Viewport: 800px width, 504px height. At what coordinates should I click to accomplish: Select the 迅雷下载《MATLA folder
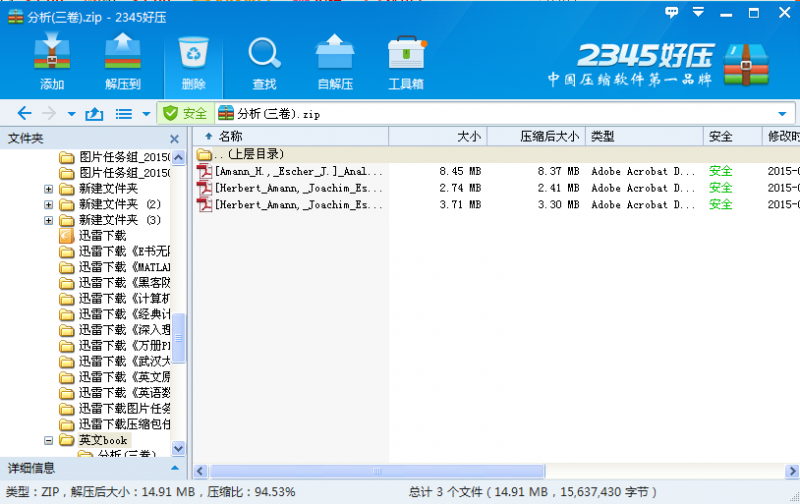115,267
